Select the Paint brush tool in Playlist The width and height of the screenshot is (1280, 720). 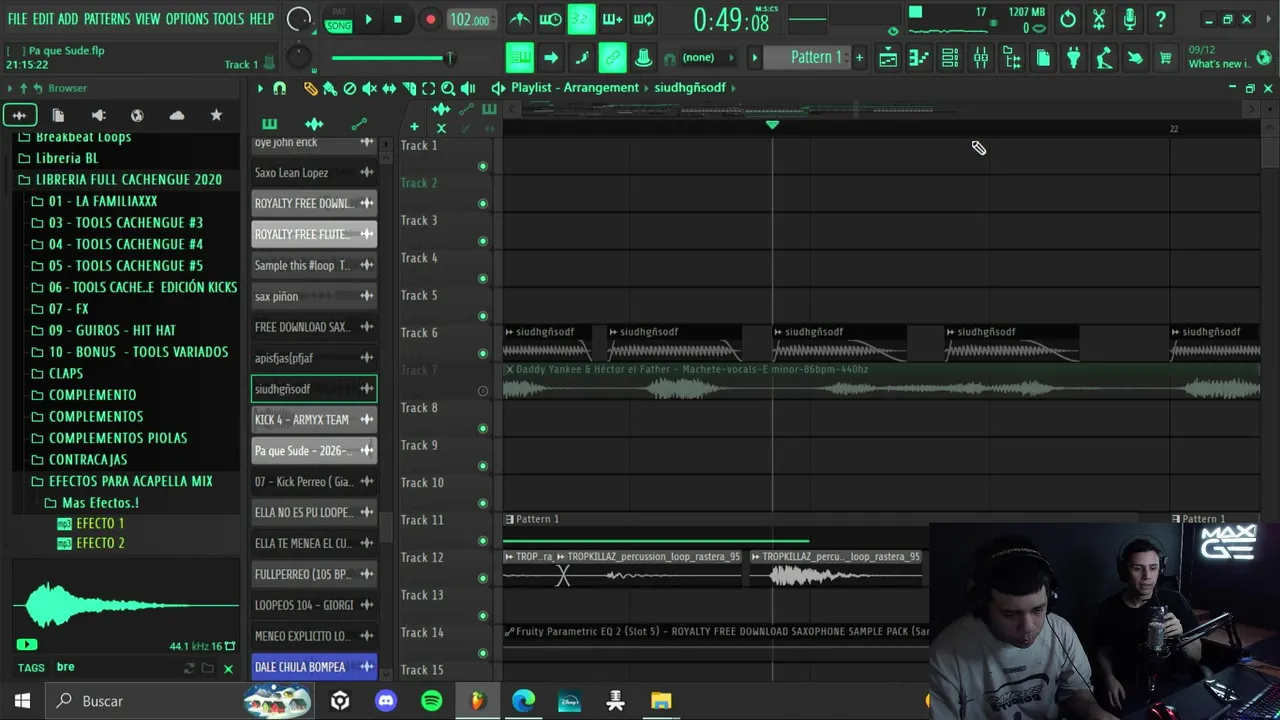[330, 88]
